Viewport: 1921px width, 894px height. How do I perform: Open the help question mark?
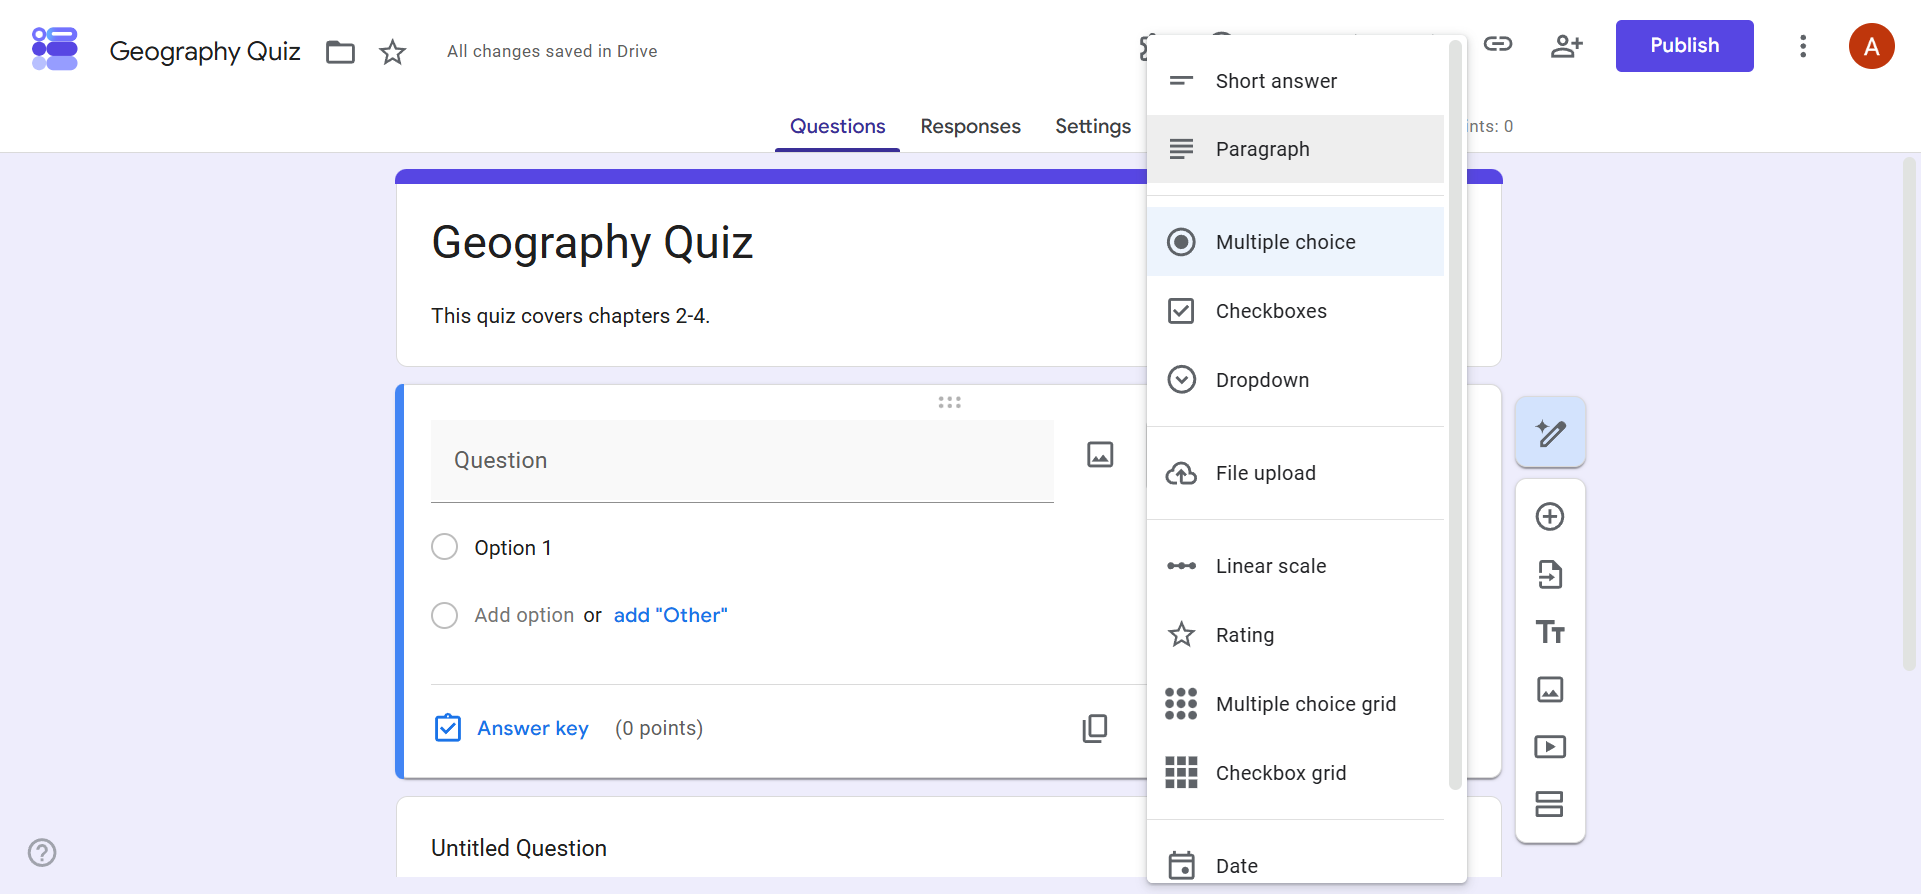pos(42,853)
